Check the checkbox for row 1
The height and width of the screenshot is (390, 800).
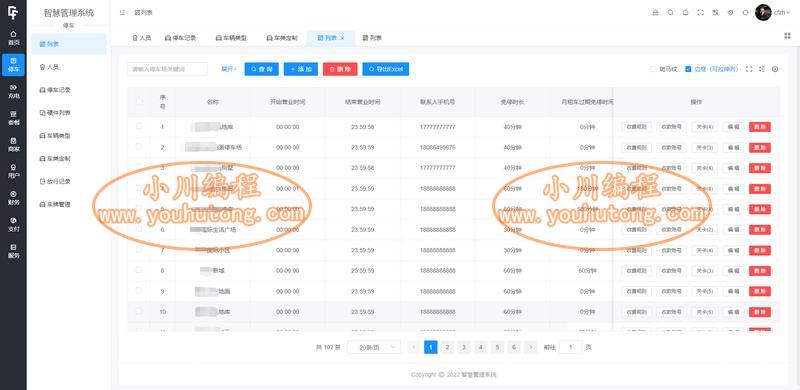point(139,126)
